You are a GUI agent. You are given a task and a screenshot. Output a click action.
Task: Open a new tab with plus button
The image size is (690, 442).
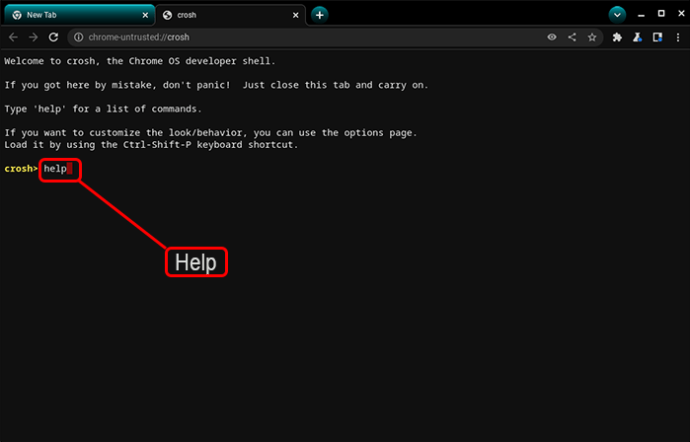319,14
